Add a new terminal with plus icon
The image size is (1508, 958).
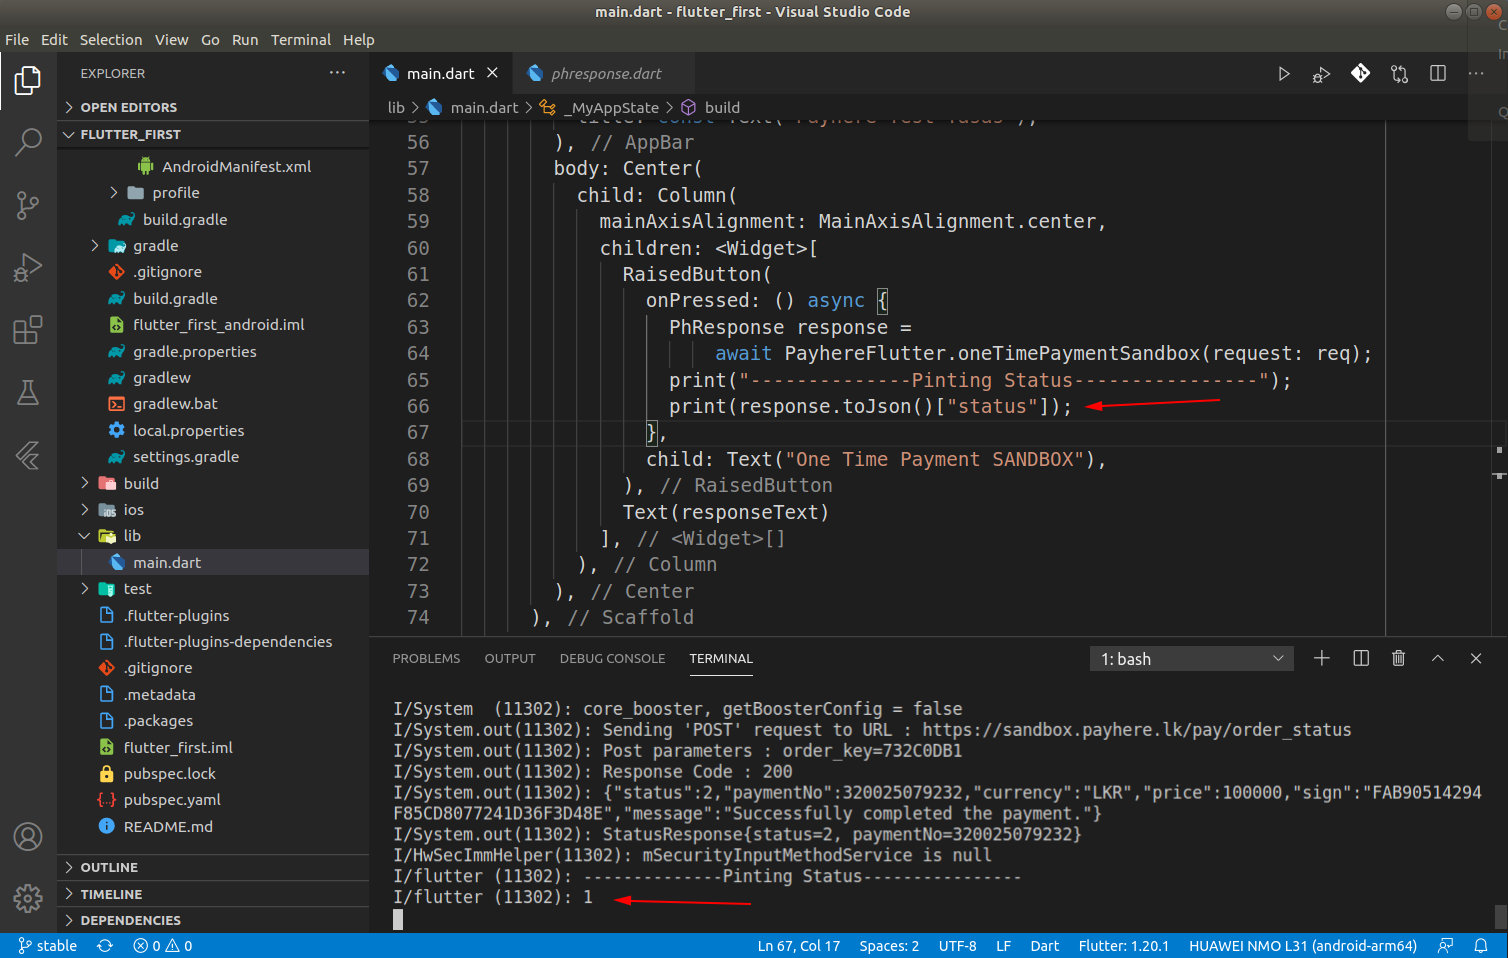(x=1321, y=658)
